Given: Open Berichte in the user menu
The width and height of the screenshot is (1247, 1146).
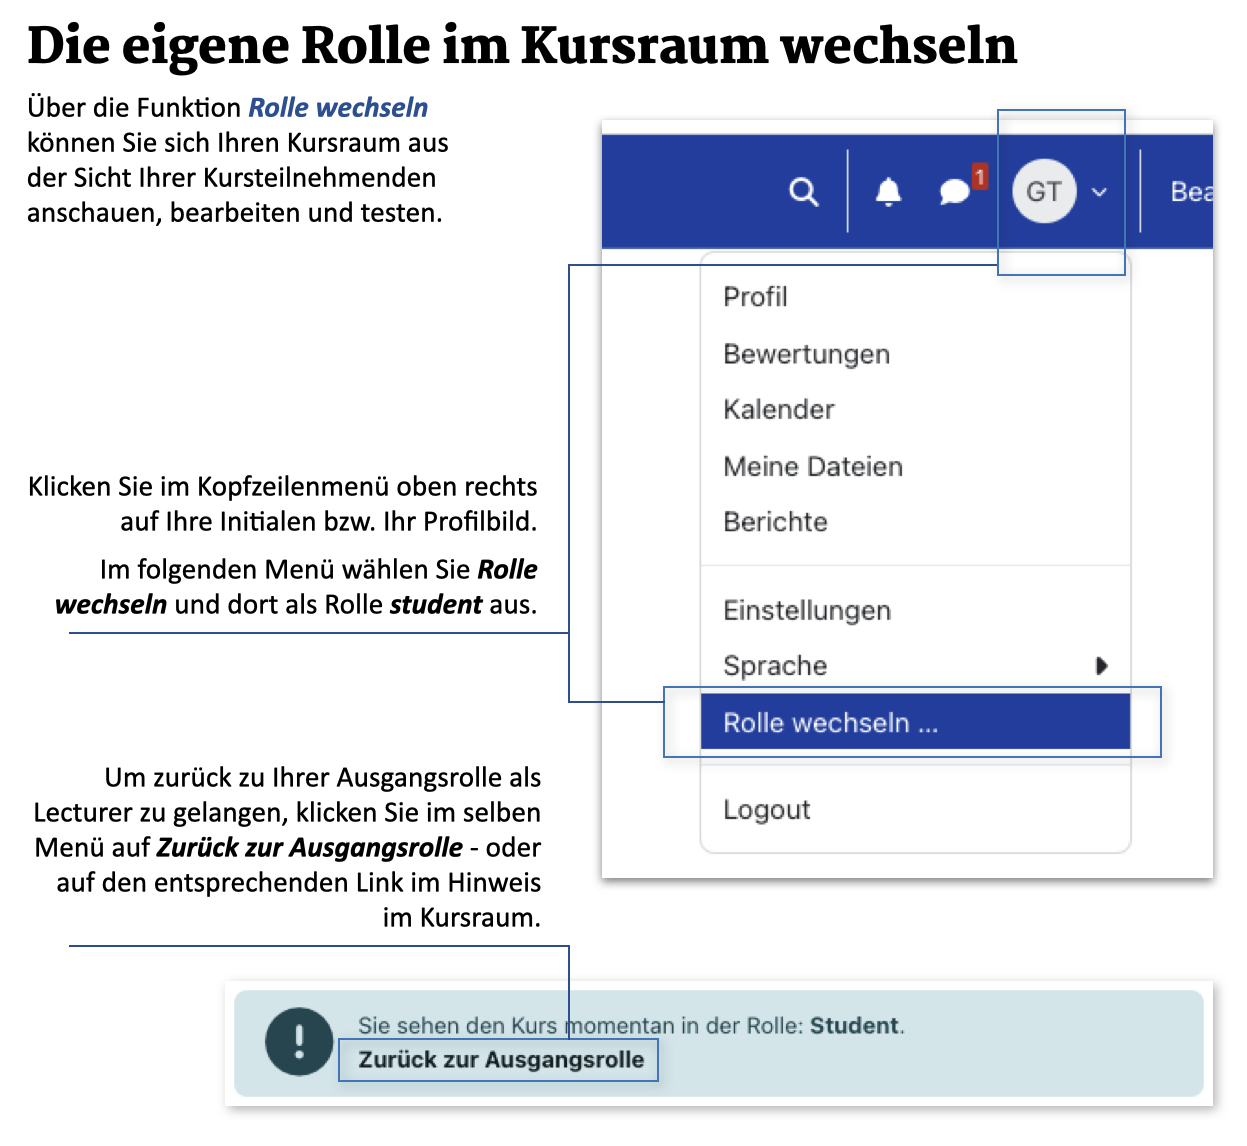Looking at the screenshot, I should pyautogui.click(x=775, y=522).
